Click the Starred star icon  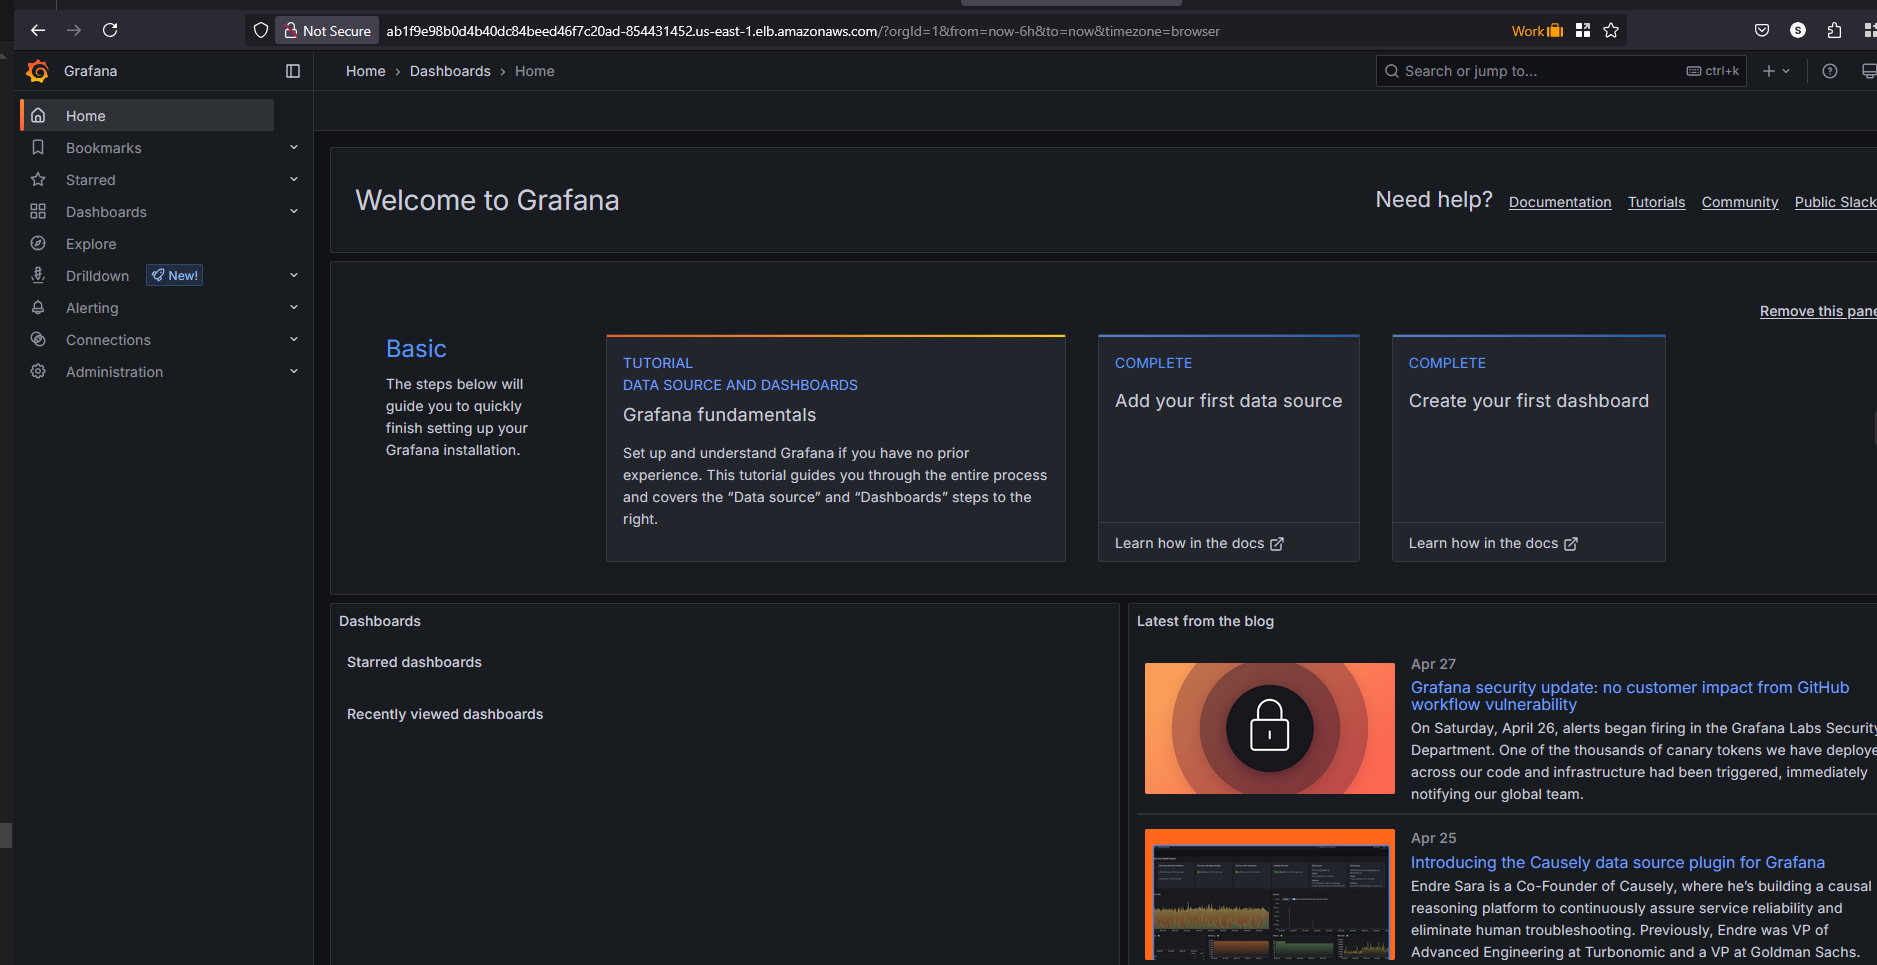pos(38,179)
